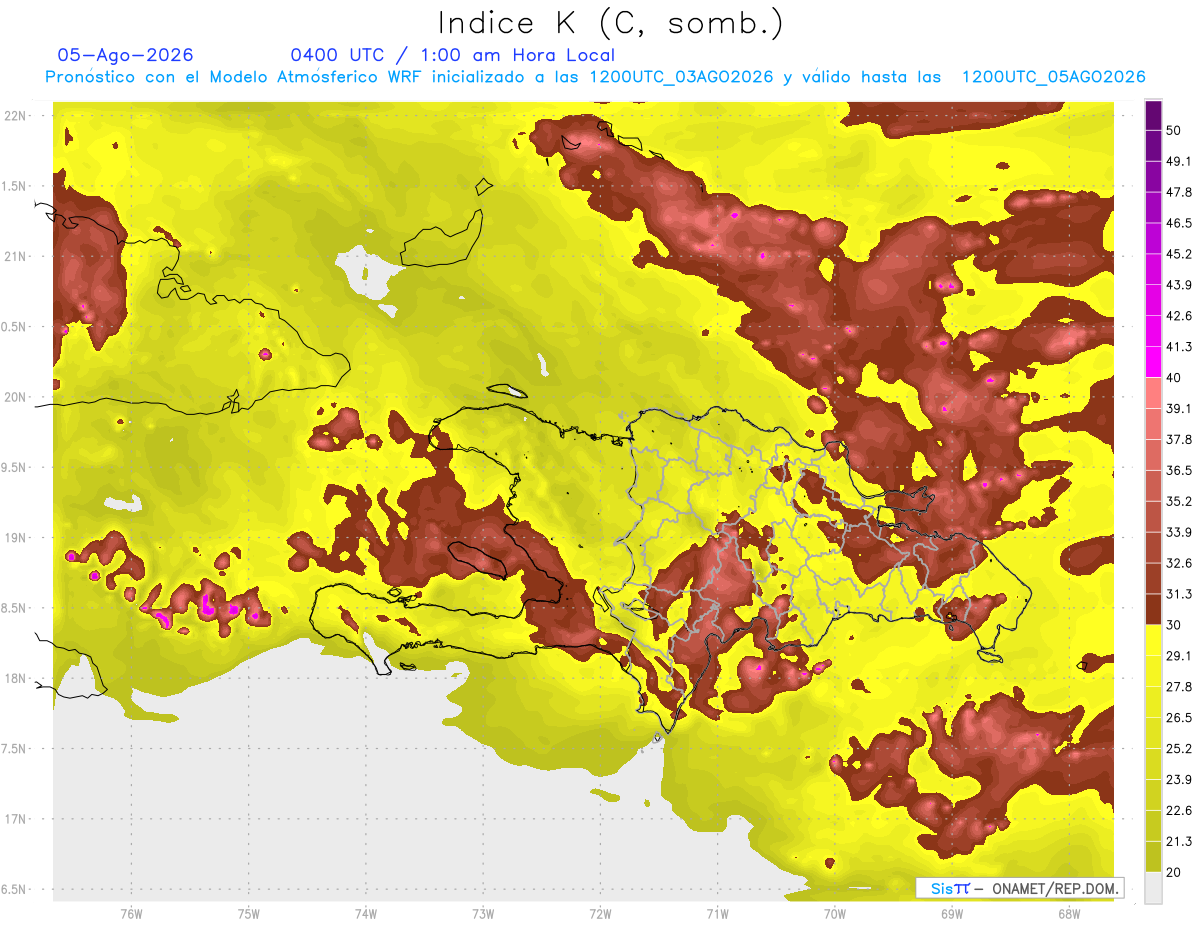This screenshot has width=1200, height=927.
Task: Click the '21N' latitude label
Action: (x=14, y=256)
